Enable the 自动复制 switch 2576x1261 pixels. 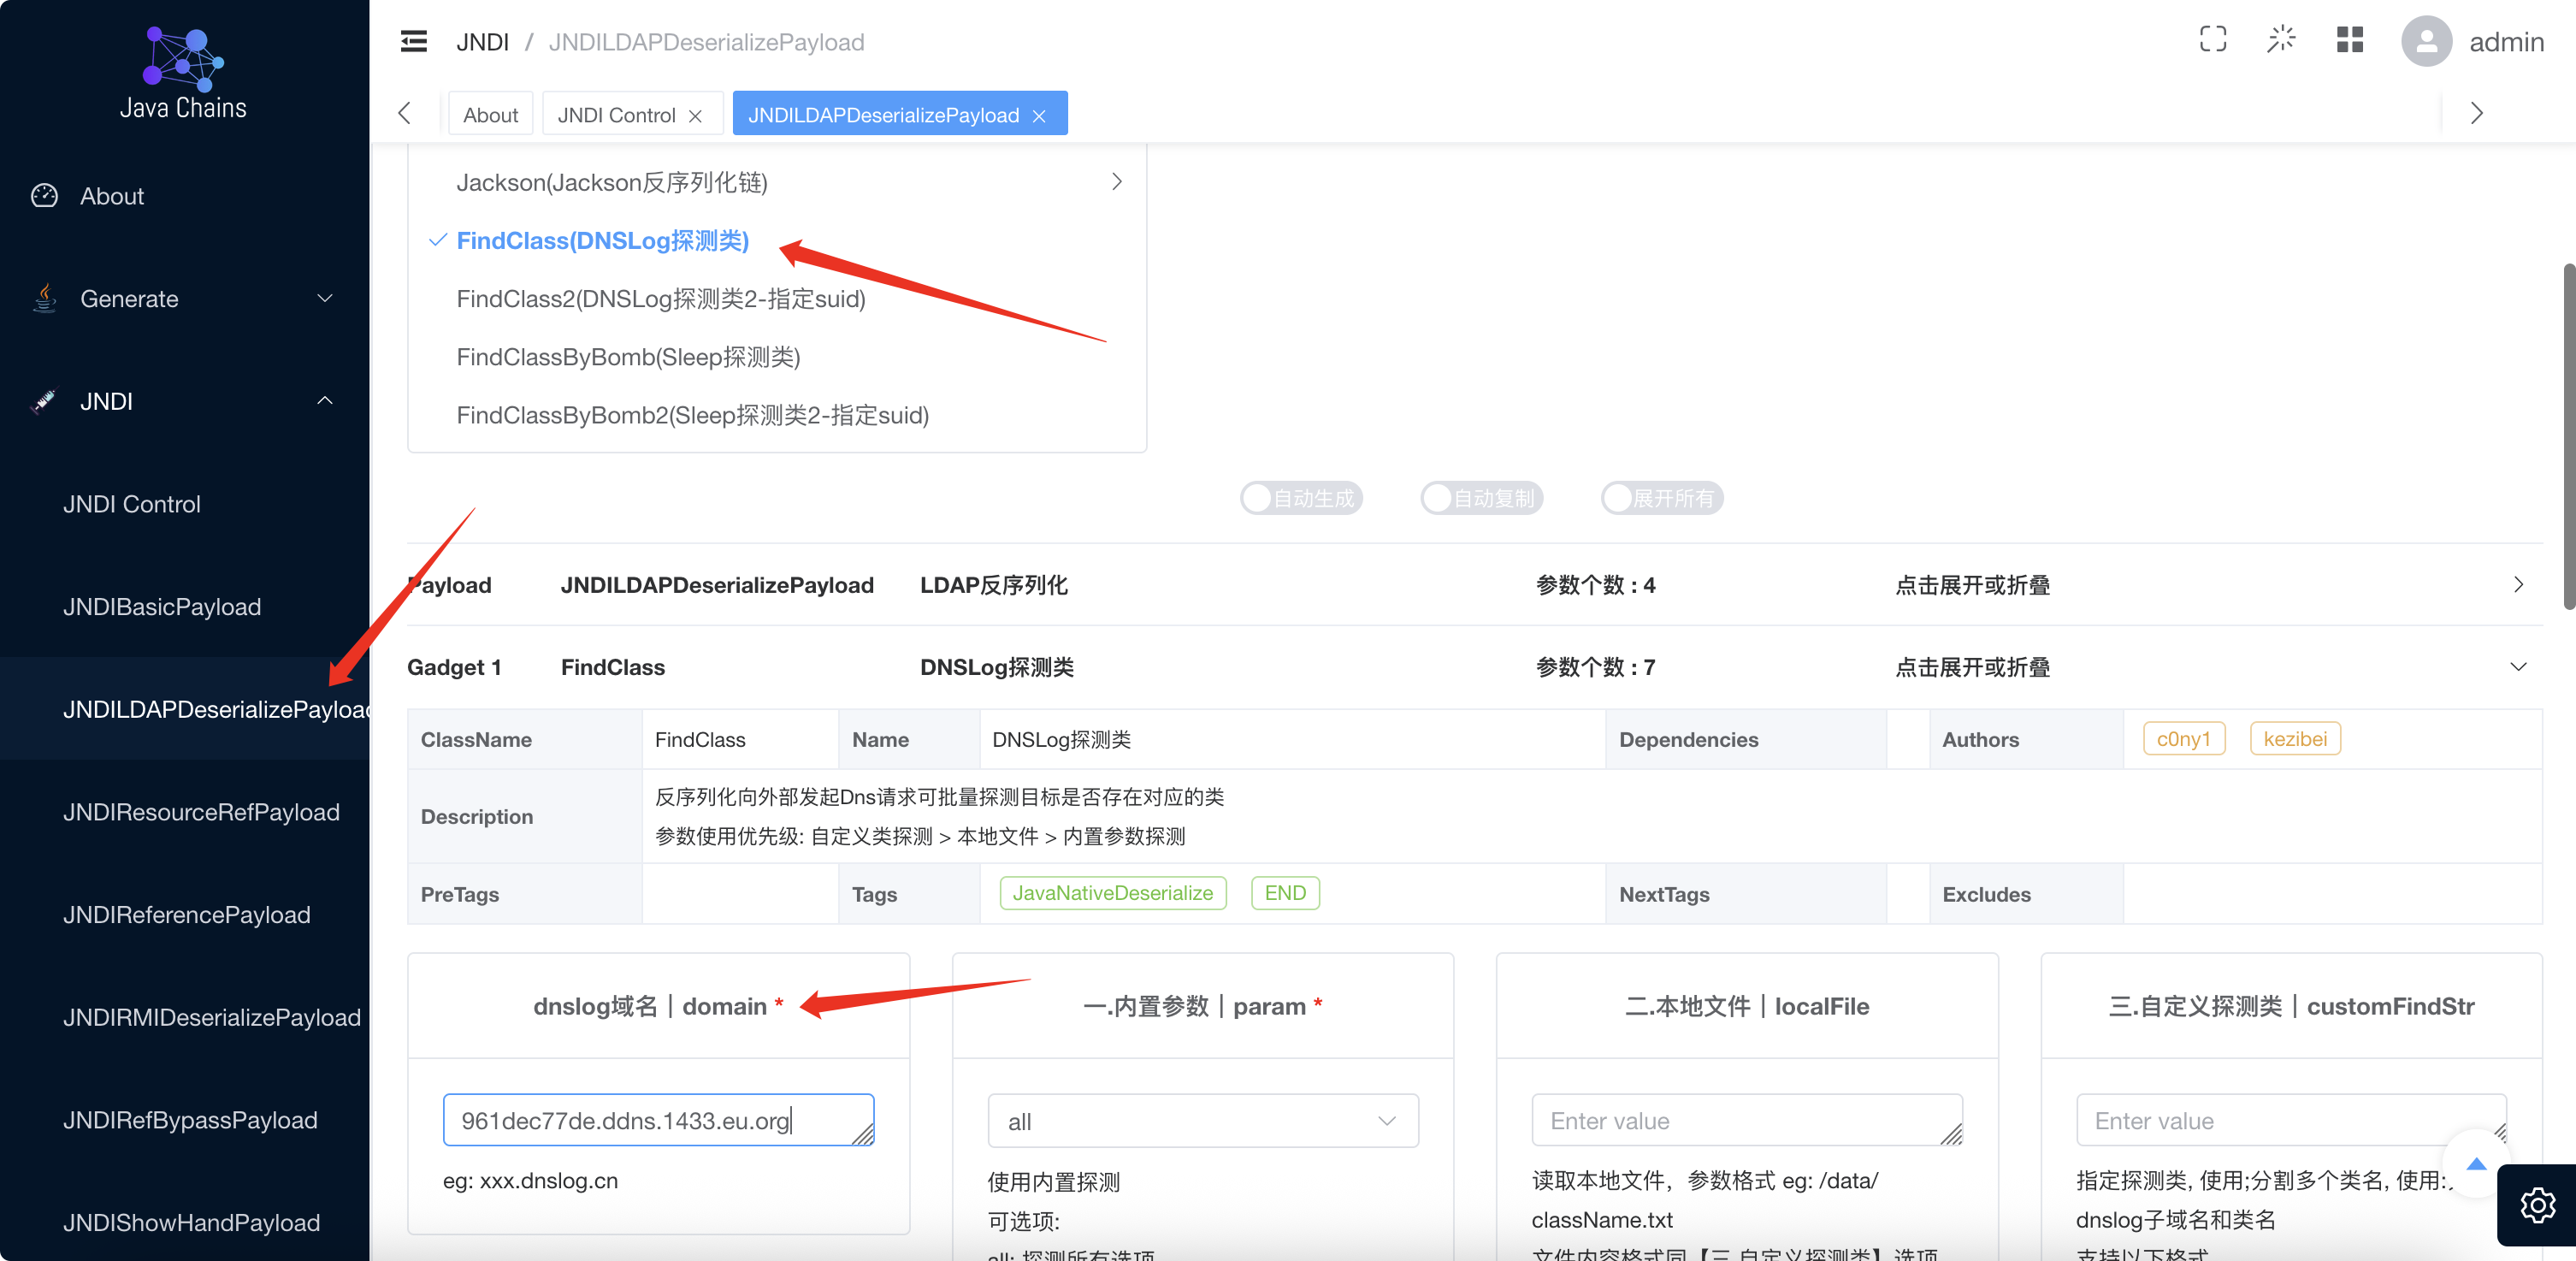(1481, 498)
